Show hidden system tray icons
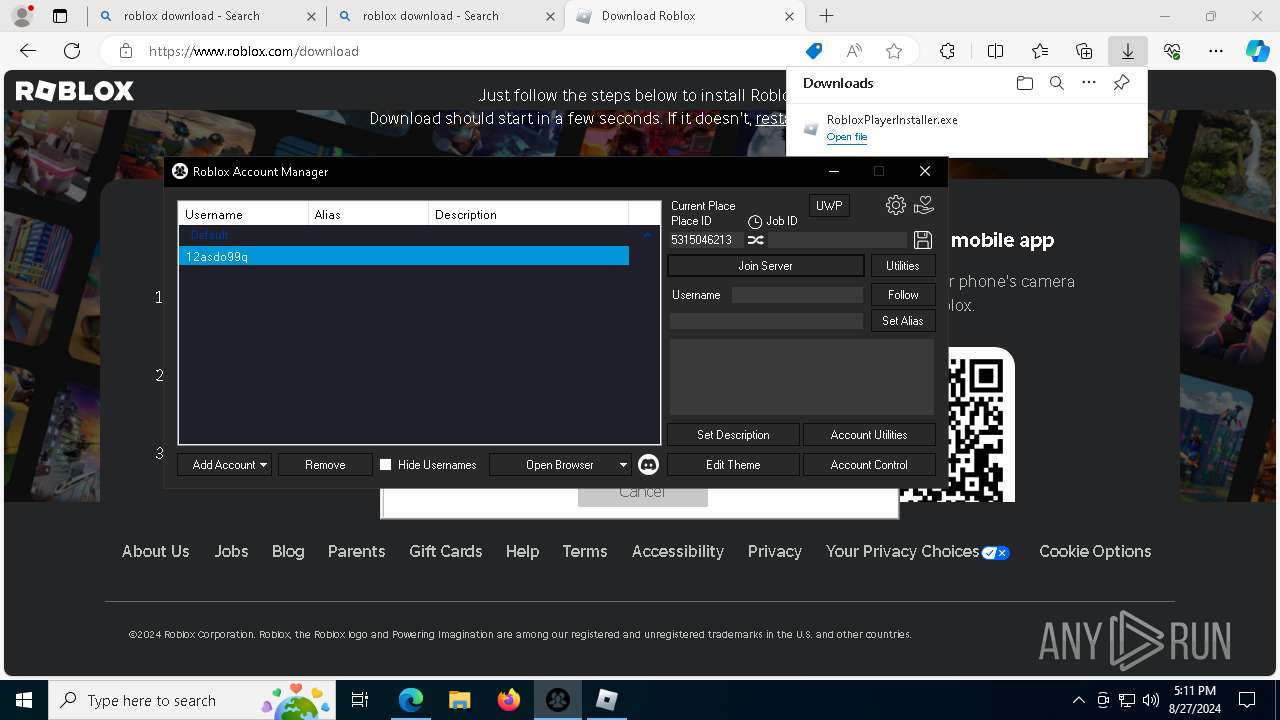 tap(1078, 700)
